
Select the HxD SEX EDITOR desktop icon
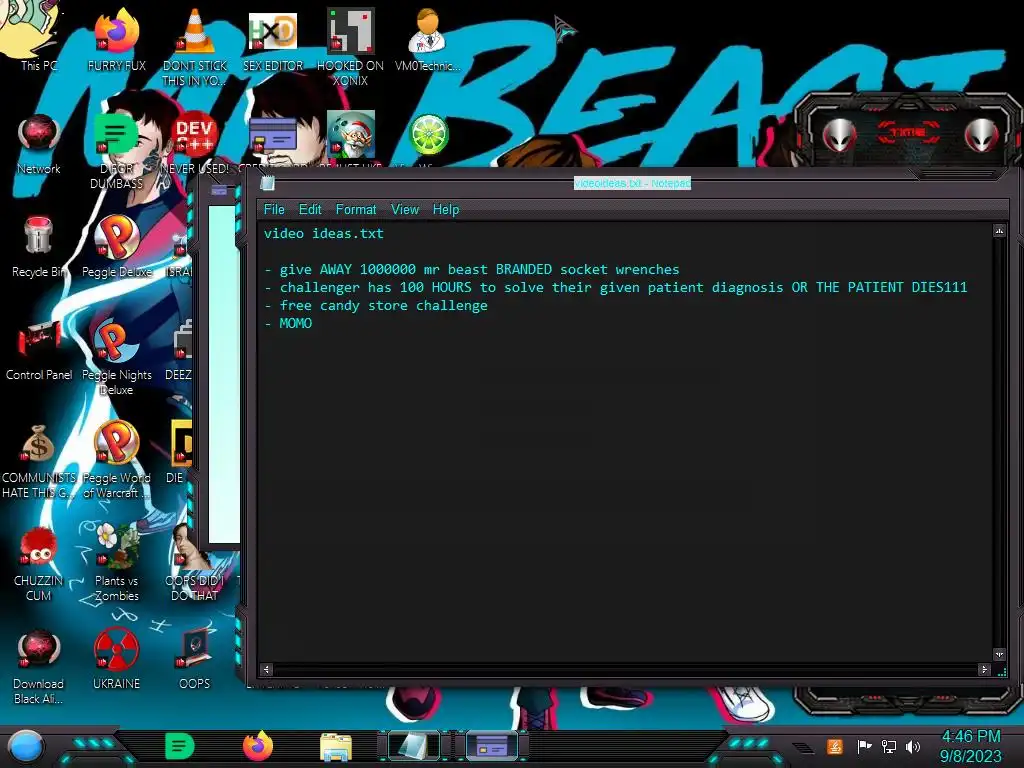pyautogui.click(x=272, y=39)
